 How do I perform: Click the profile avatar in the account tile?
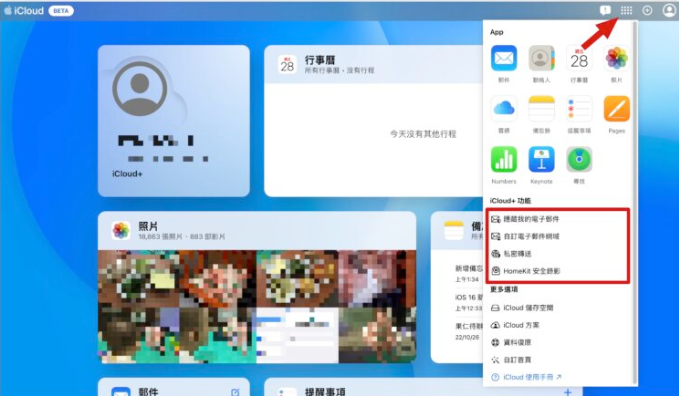click(x=139, y=88)
